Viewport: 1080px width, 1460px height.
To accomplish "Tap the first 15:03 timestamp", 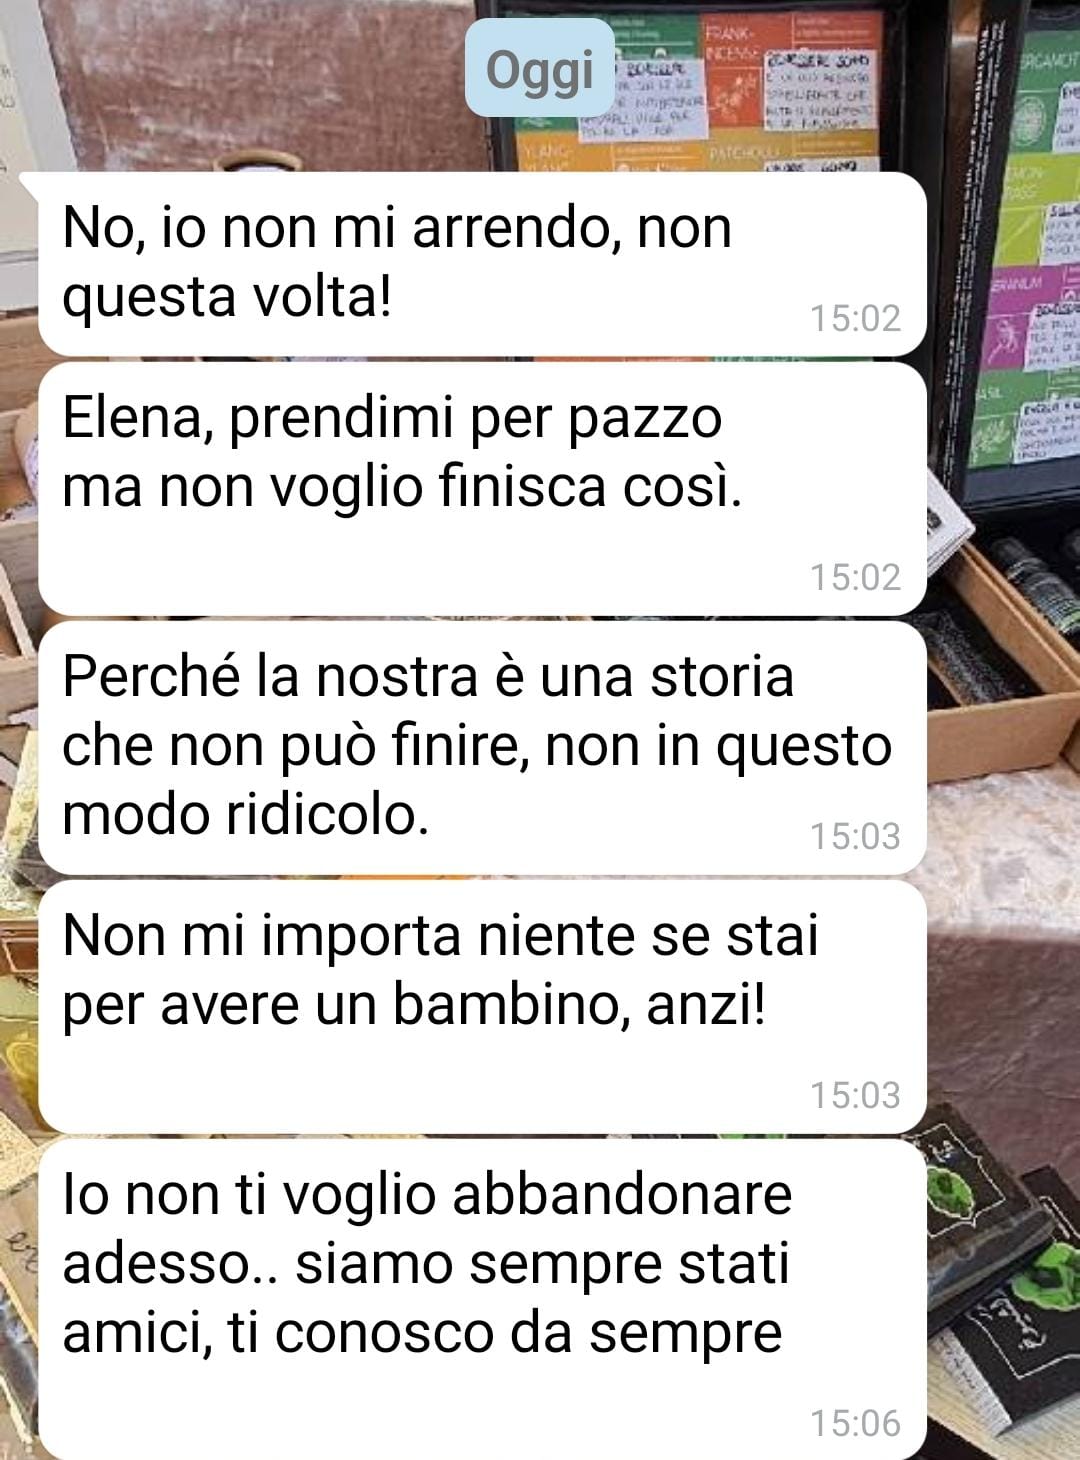I will tap(855, 836).
